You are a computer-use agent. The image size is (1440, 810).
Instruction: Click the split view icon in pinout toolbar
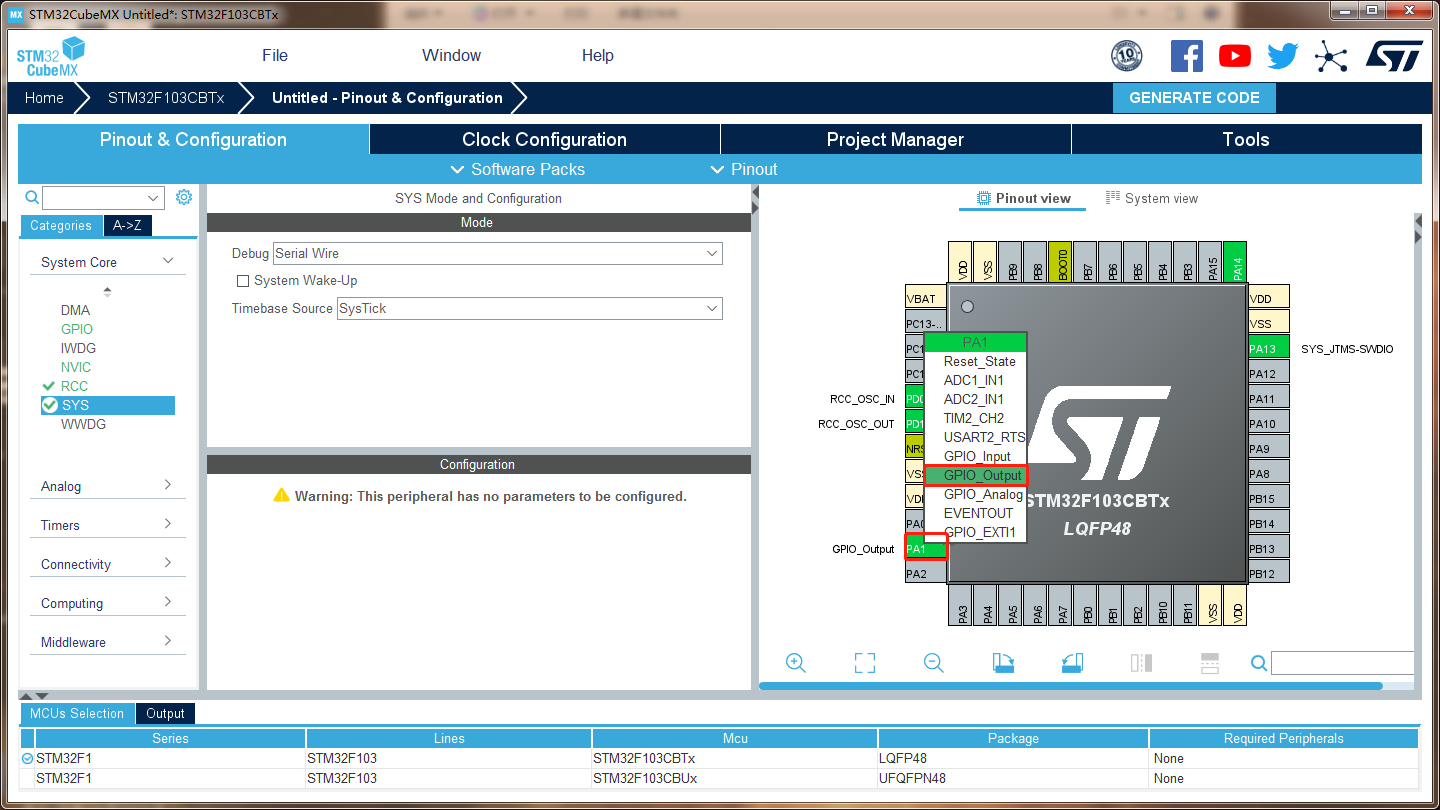click(1141, 663)
